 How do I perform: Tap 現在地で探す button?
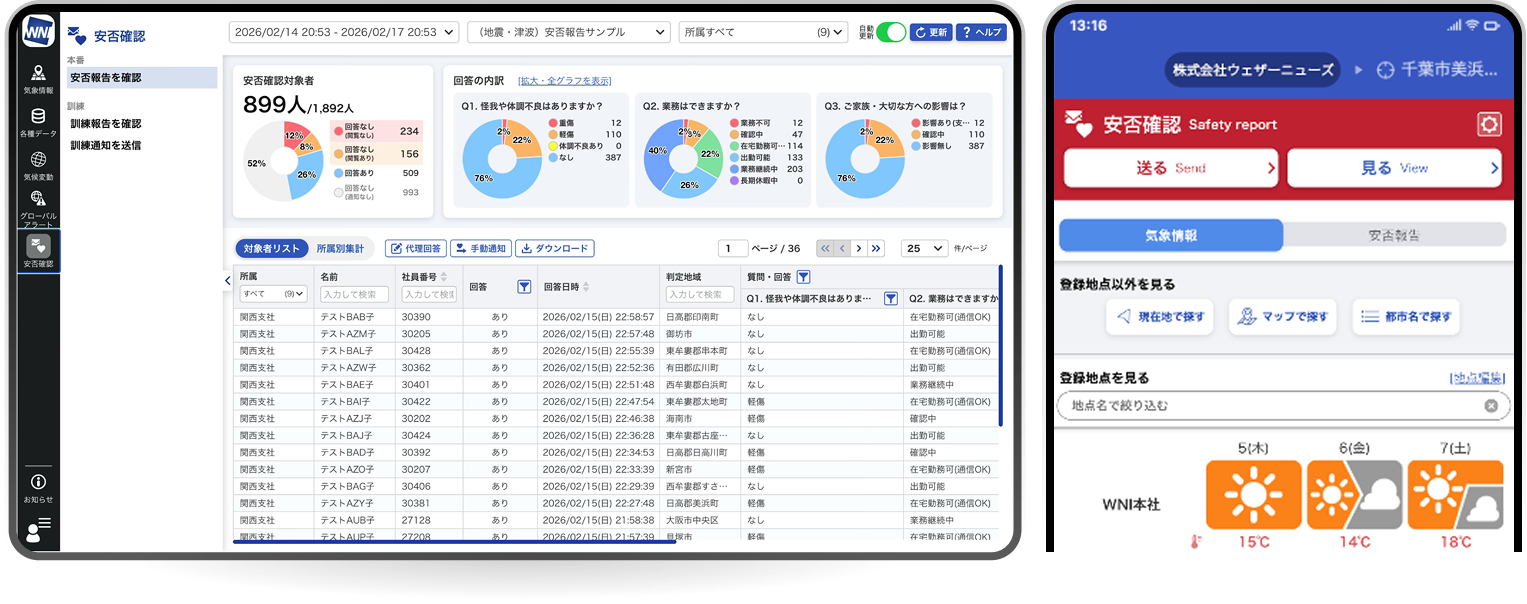click(x=1160, y=317)
